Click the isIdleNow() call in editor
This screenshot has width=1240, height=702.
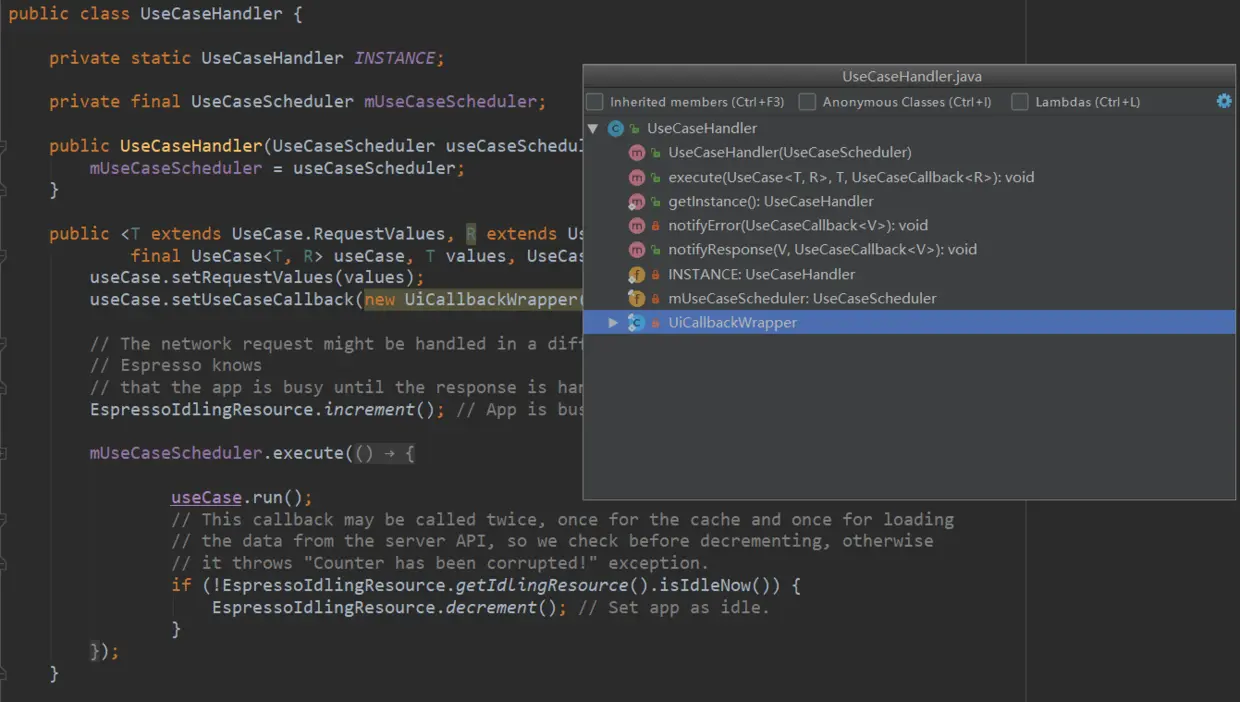(x=719, y=585)
